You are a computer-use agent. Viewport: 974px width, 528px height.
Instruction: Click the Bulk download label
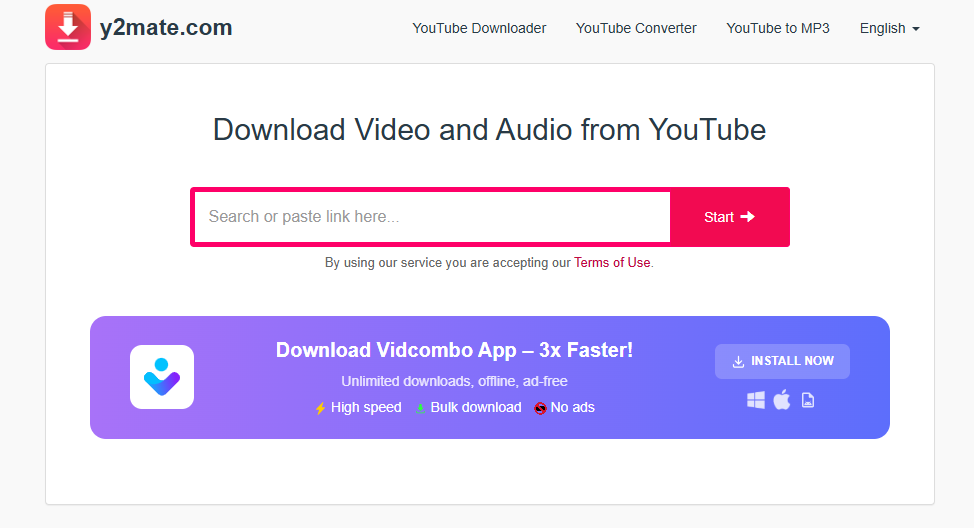click(x=476, y=407)
